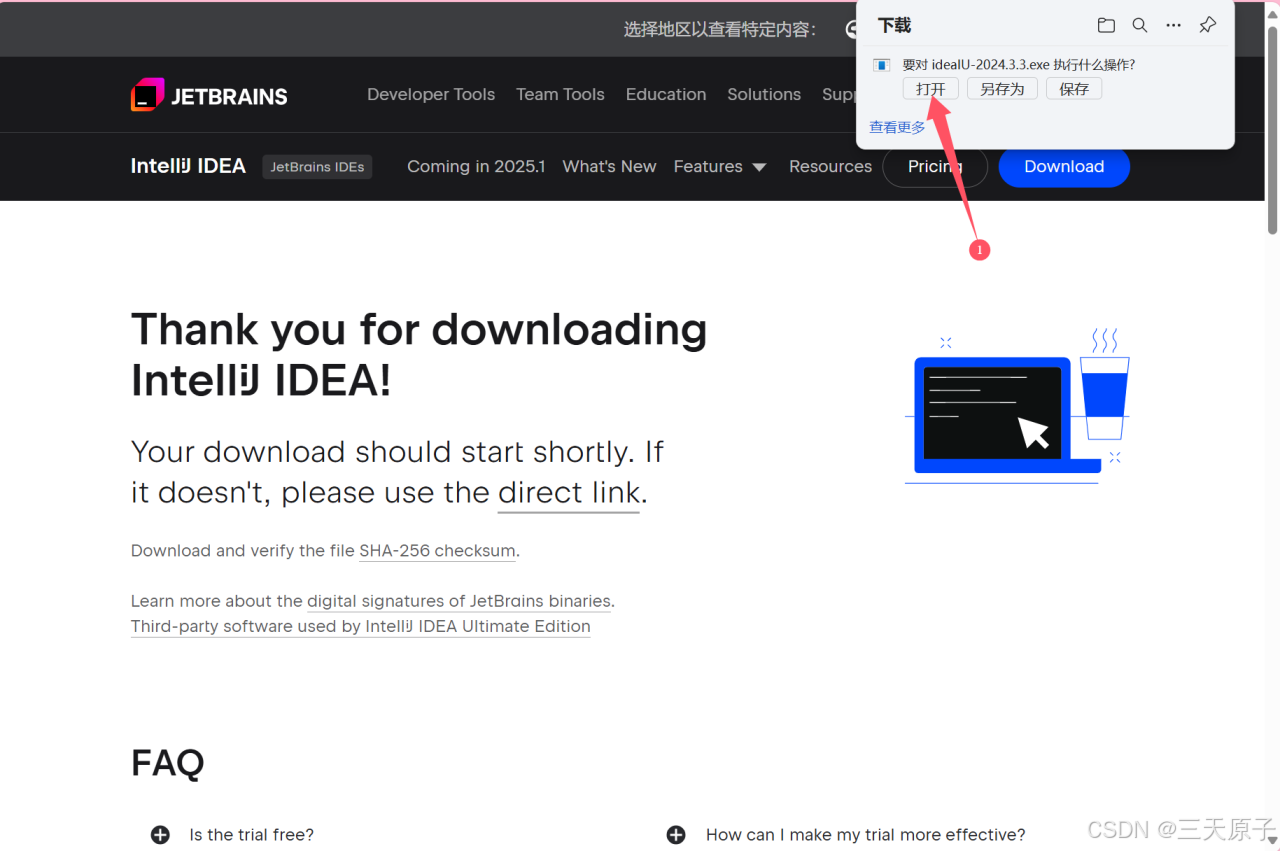Viewport: 1280px width, 851px height.
Task: Open the Features dropdown arrow
Action: pos(759,167)
